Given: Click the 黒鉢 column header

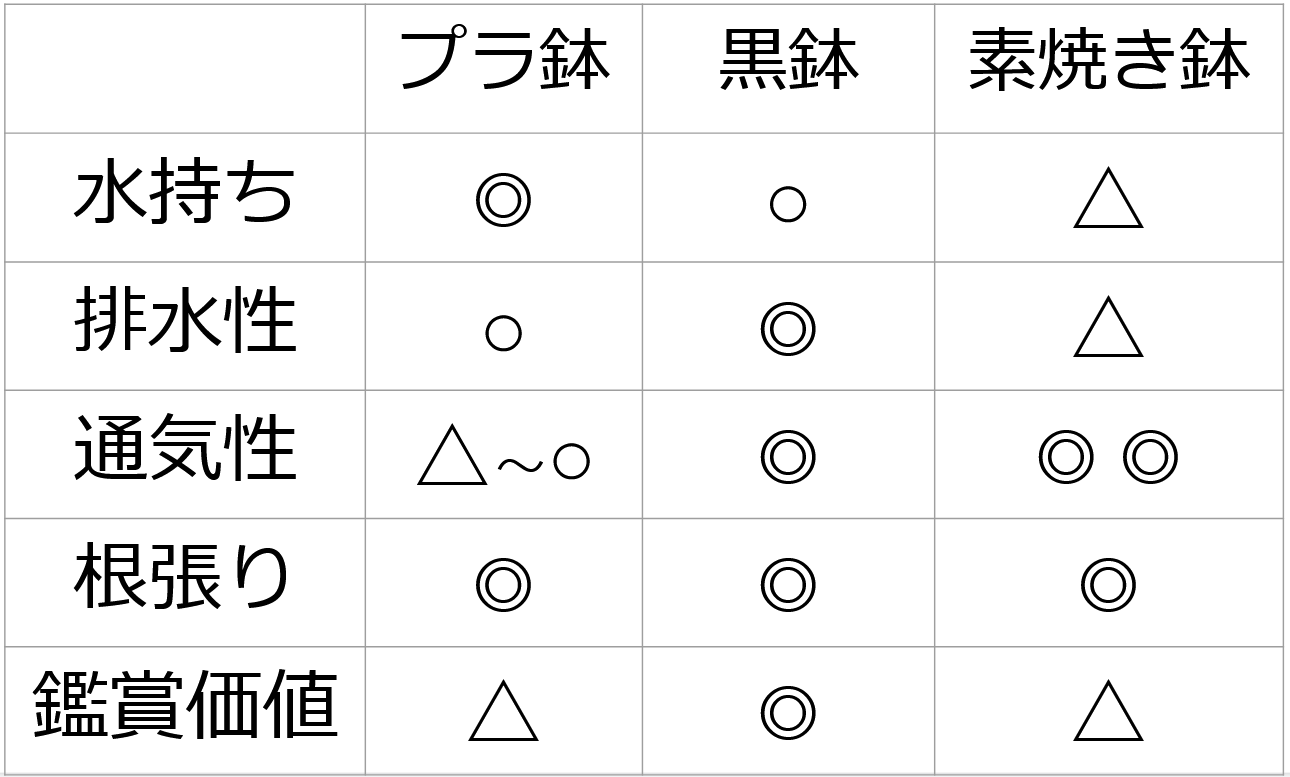Looking at the screenshot, I should tap(788, 62).
